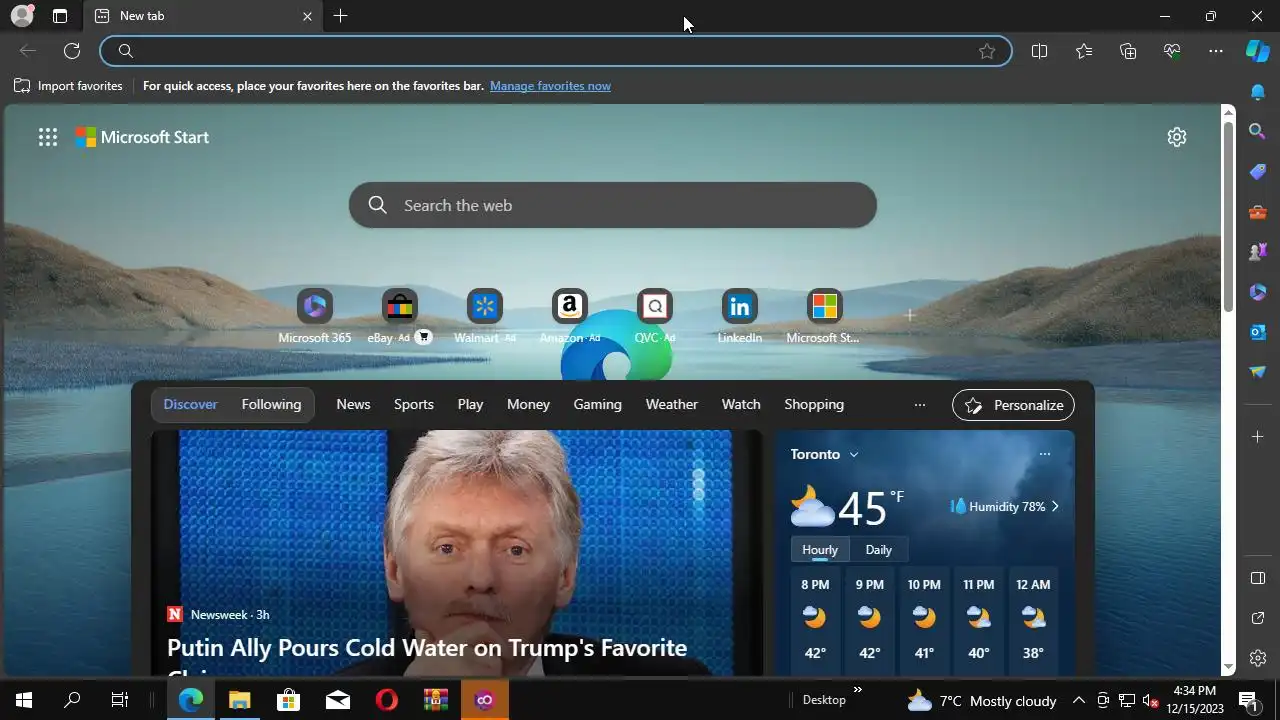
Task: Switch to the Sports tab
Action: (x=414, y=405)
